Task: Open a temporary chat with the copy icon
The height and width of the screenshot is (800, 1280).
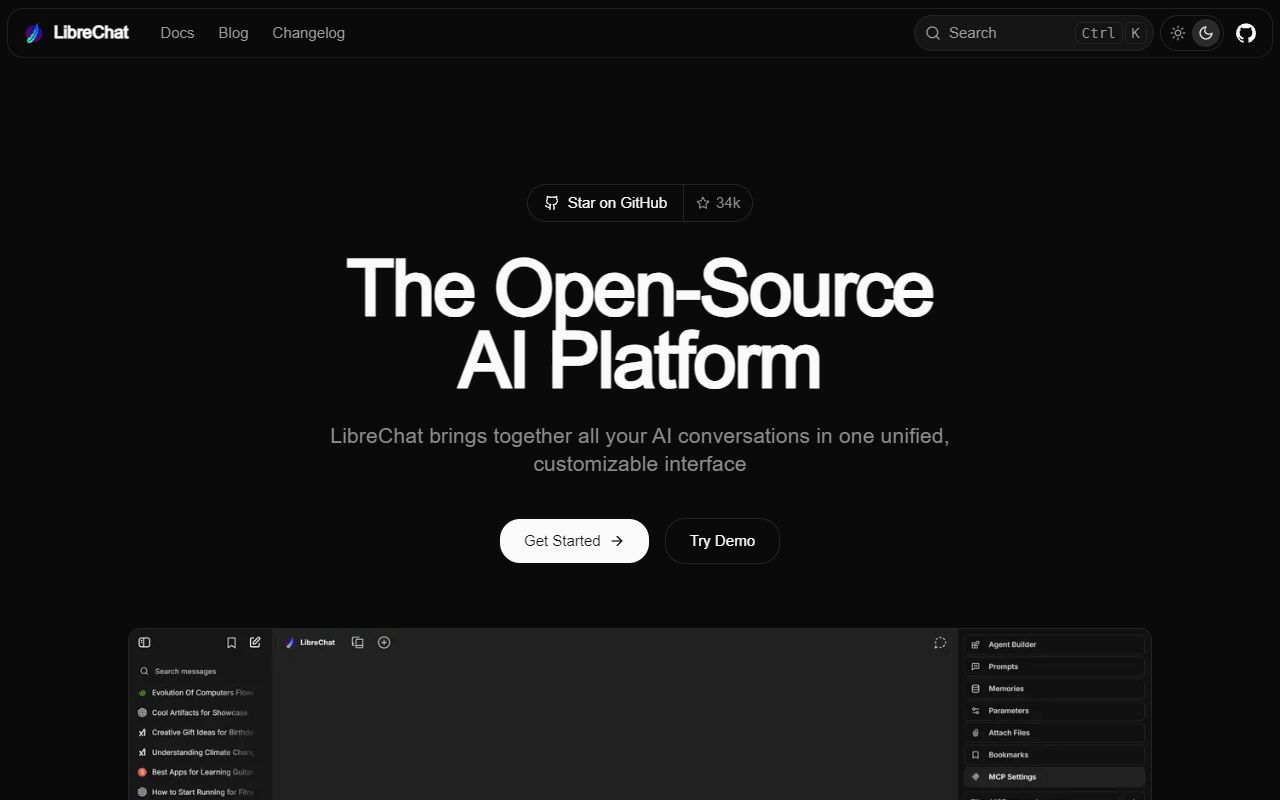Action: coord(357,642)
